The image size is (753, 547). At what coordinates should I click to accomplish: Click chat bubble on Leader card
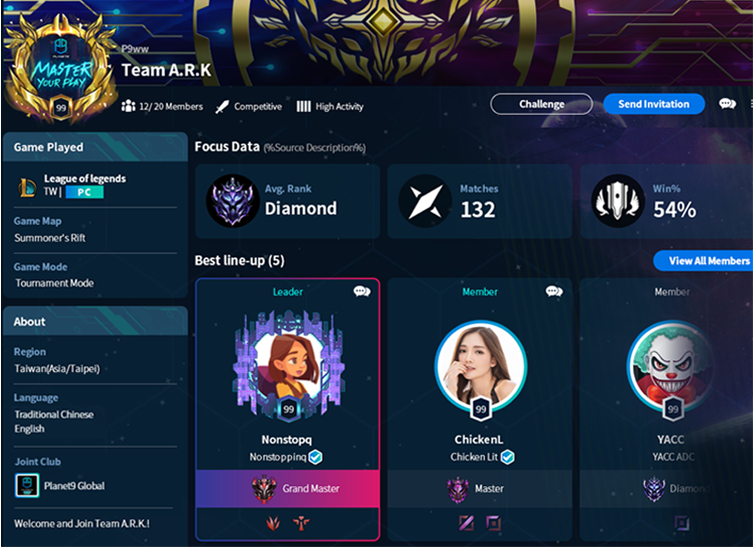[x=362, y=292]
